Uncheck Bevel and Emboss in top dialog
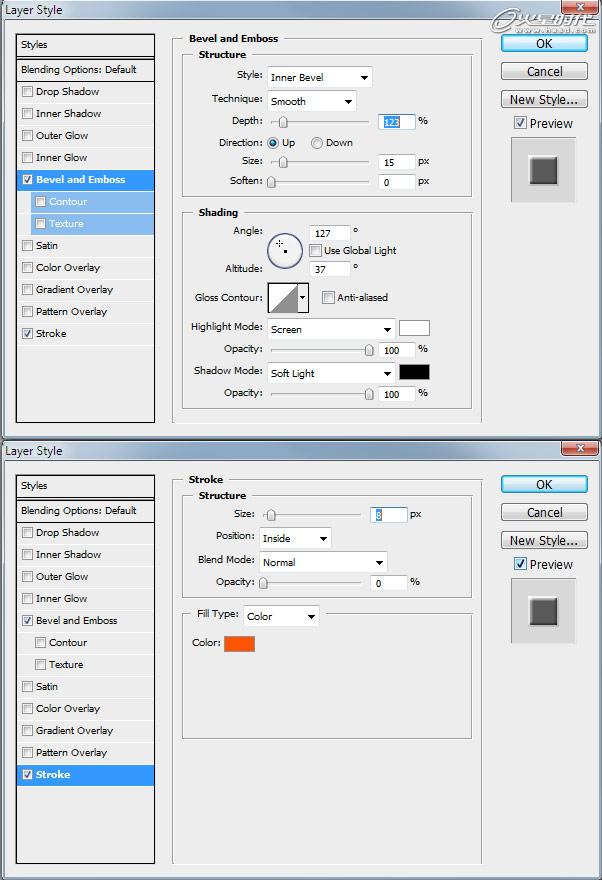Screen dimensions: 602x880 click(x=27, y=180)
